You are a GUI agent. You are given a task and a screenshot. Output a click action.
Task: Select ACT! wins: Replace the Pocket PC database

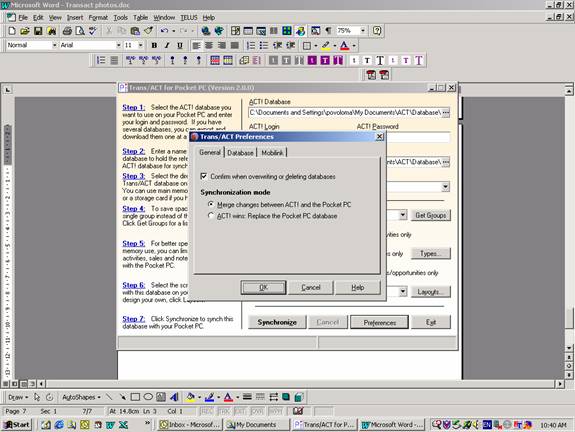[211, 216]
